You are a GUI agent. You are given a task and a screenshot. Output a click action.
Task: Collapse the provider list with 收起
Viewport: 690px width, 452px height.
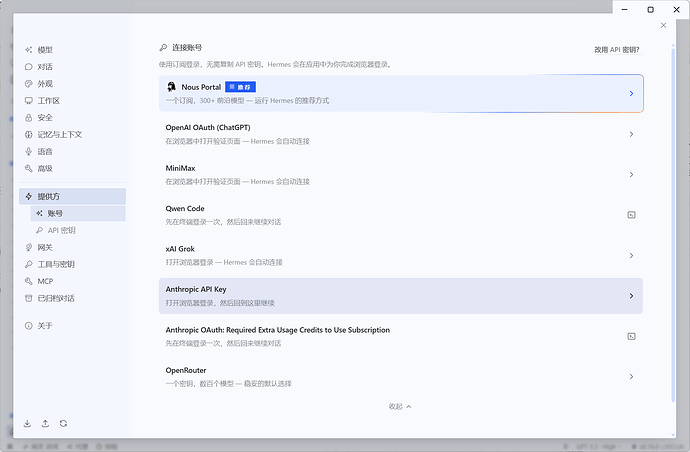(400, 406)
